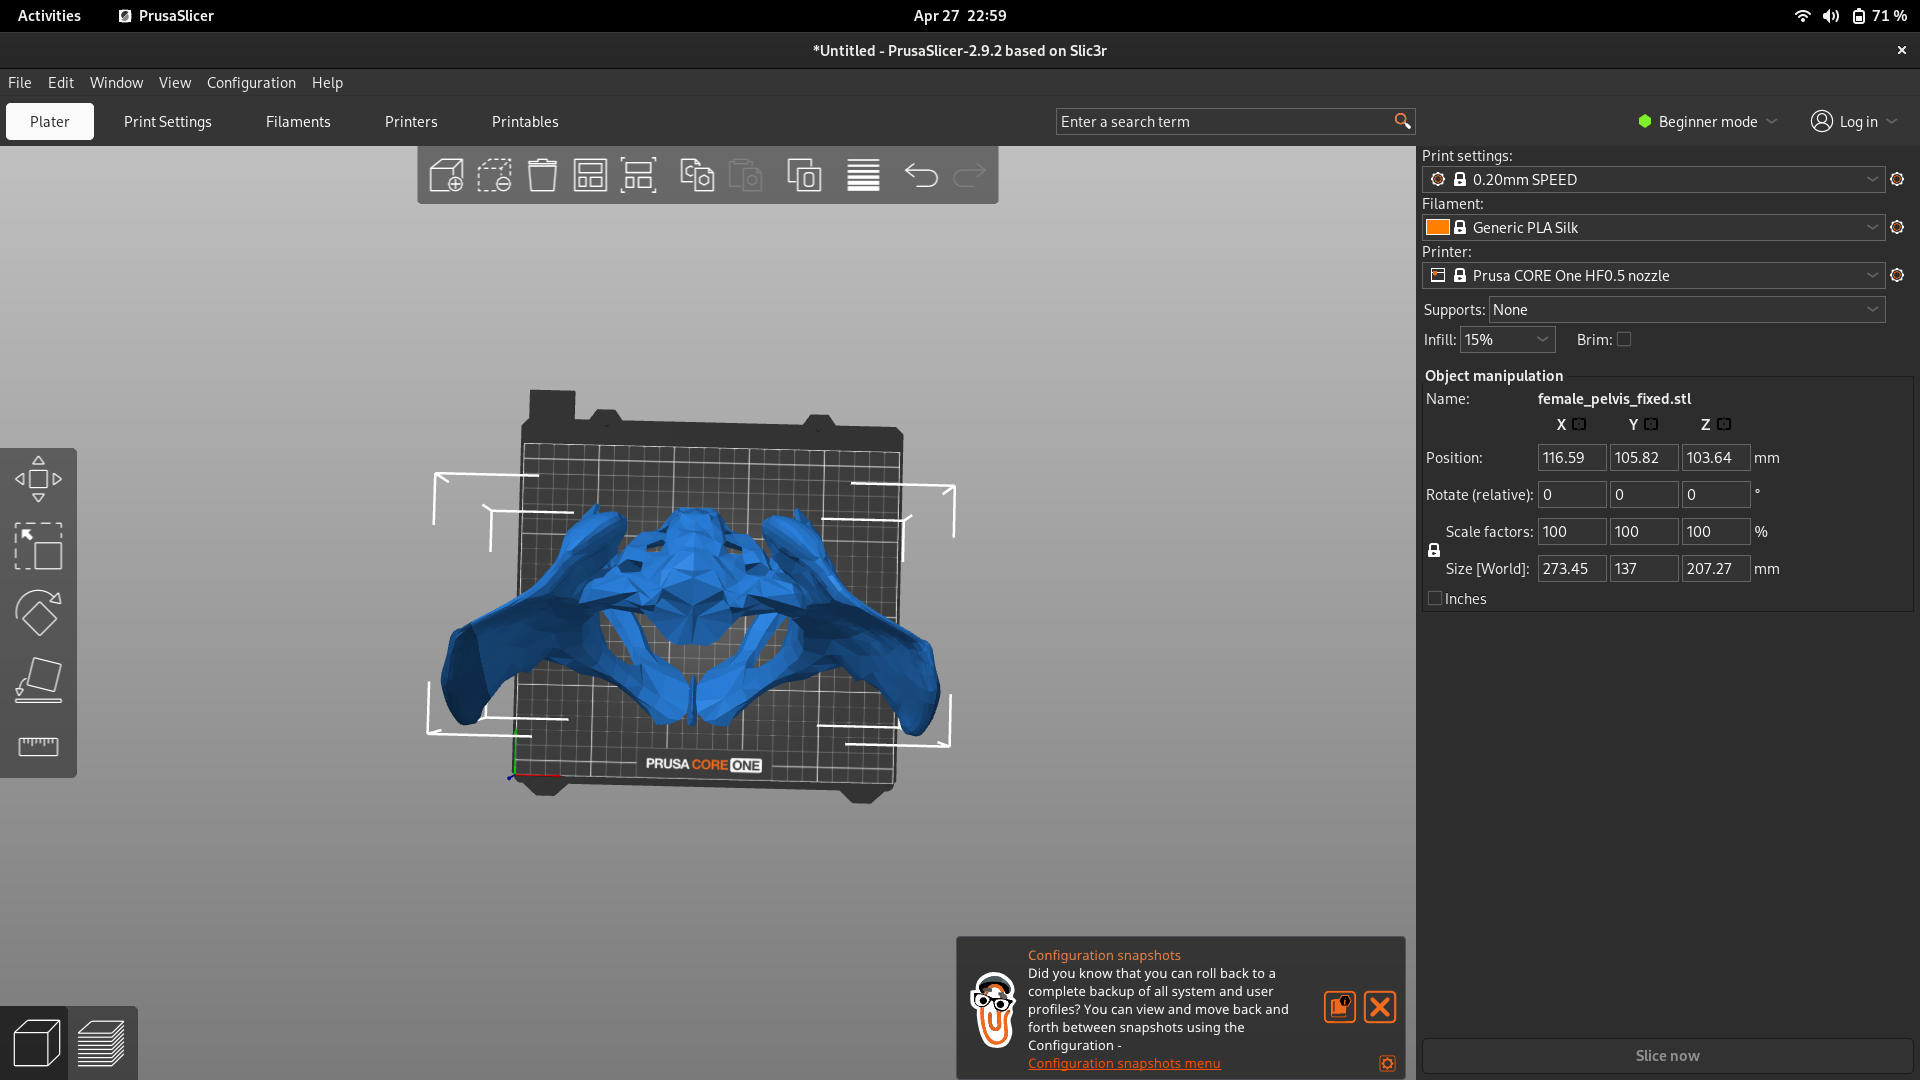
Task: Click the Slice now button
Action: click(x=1667, y=1055)
